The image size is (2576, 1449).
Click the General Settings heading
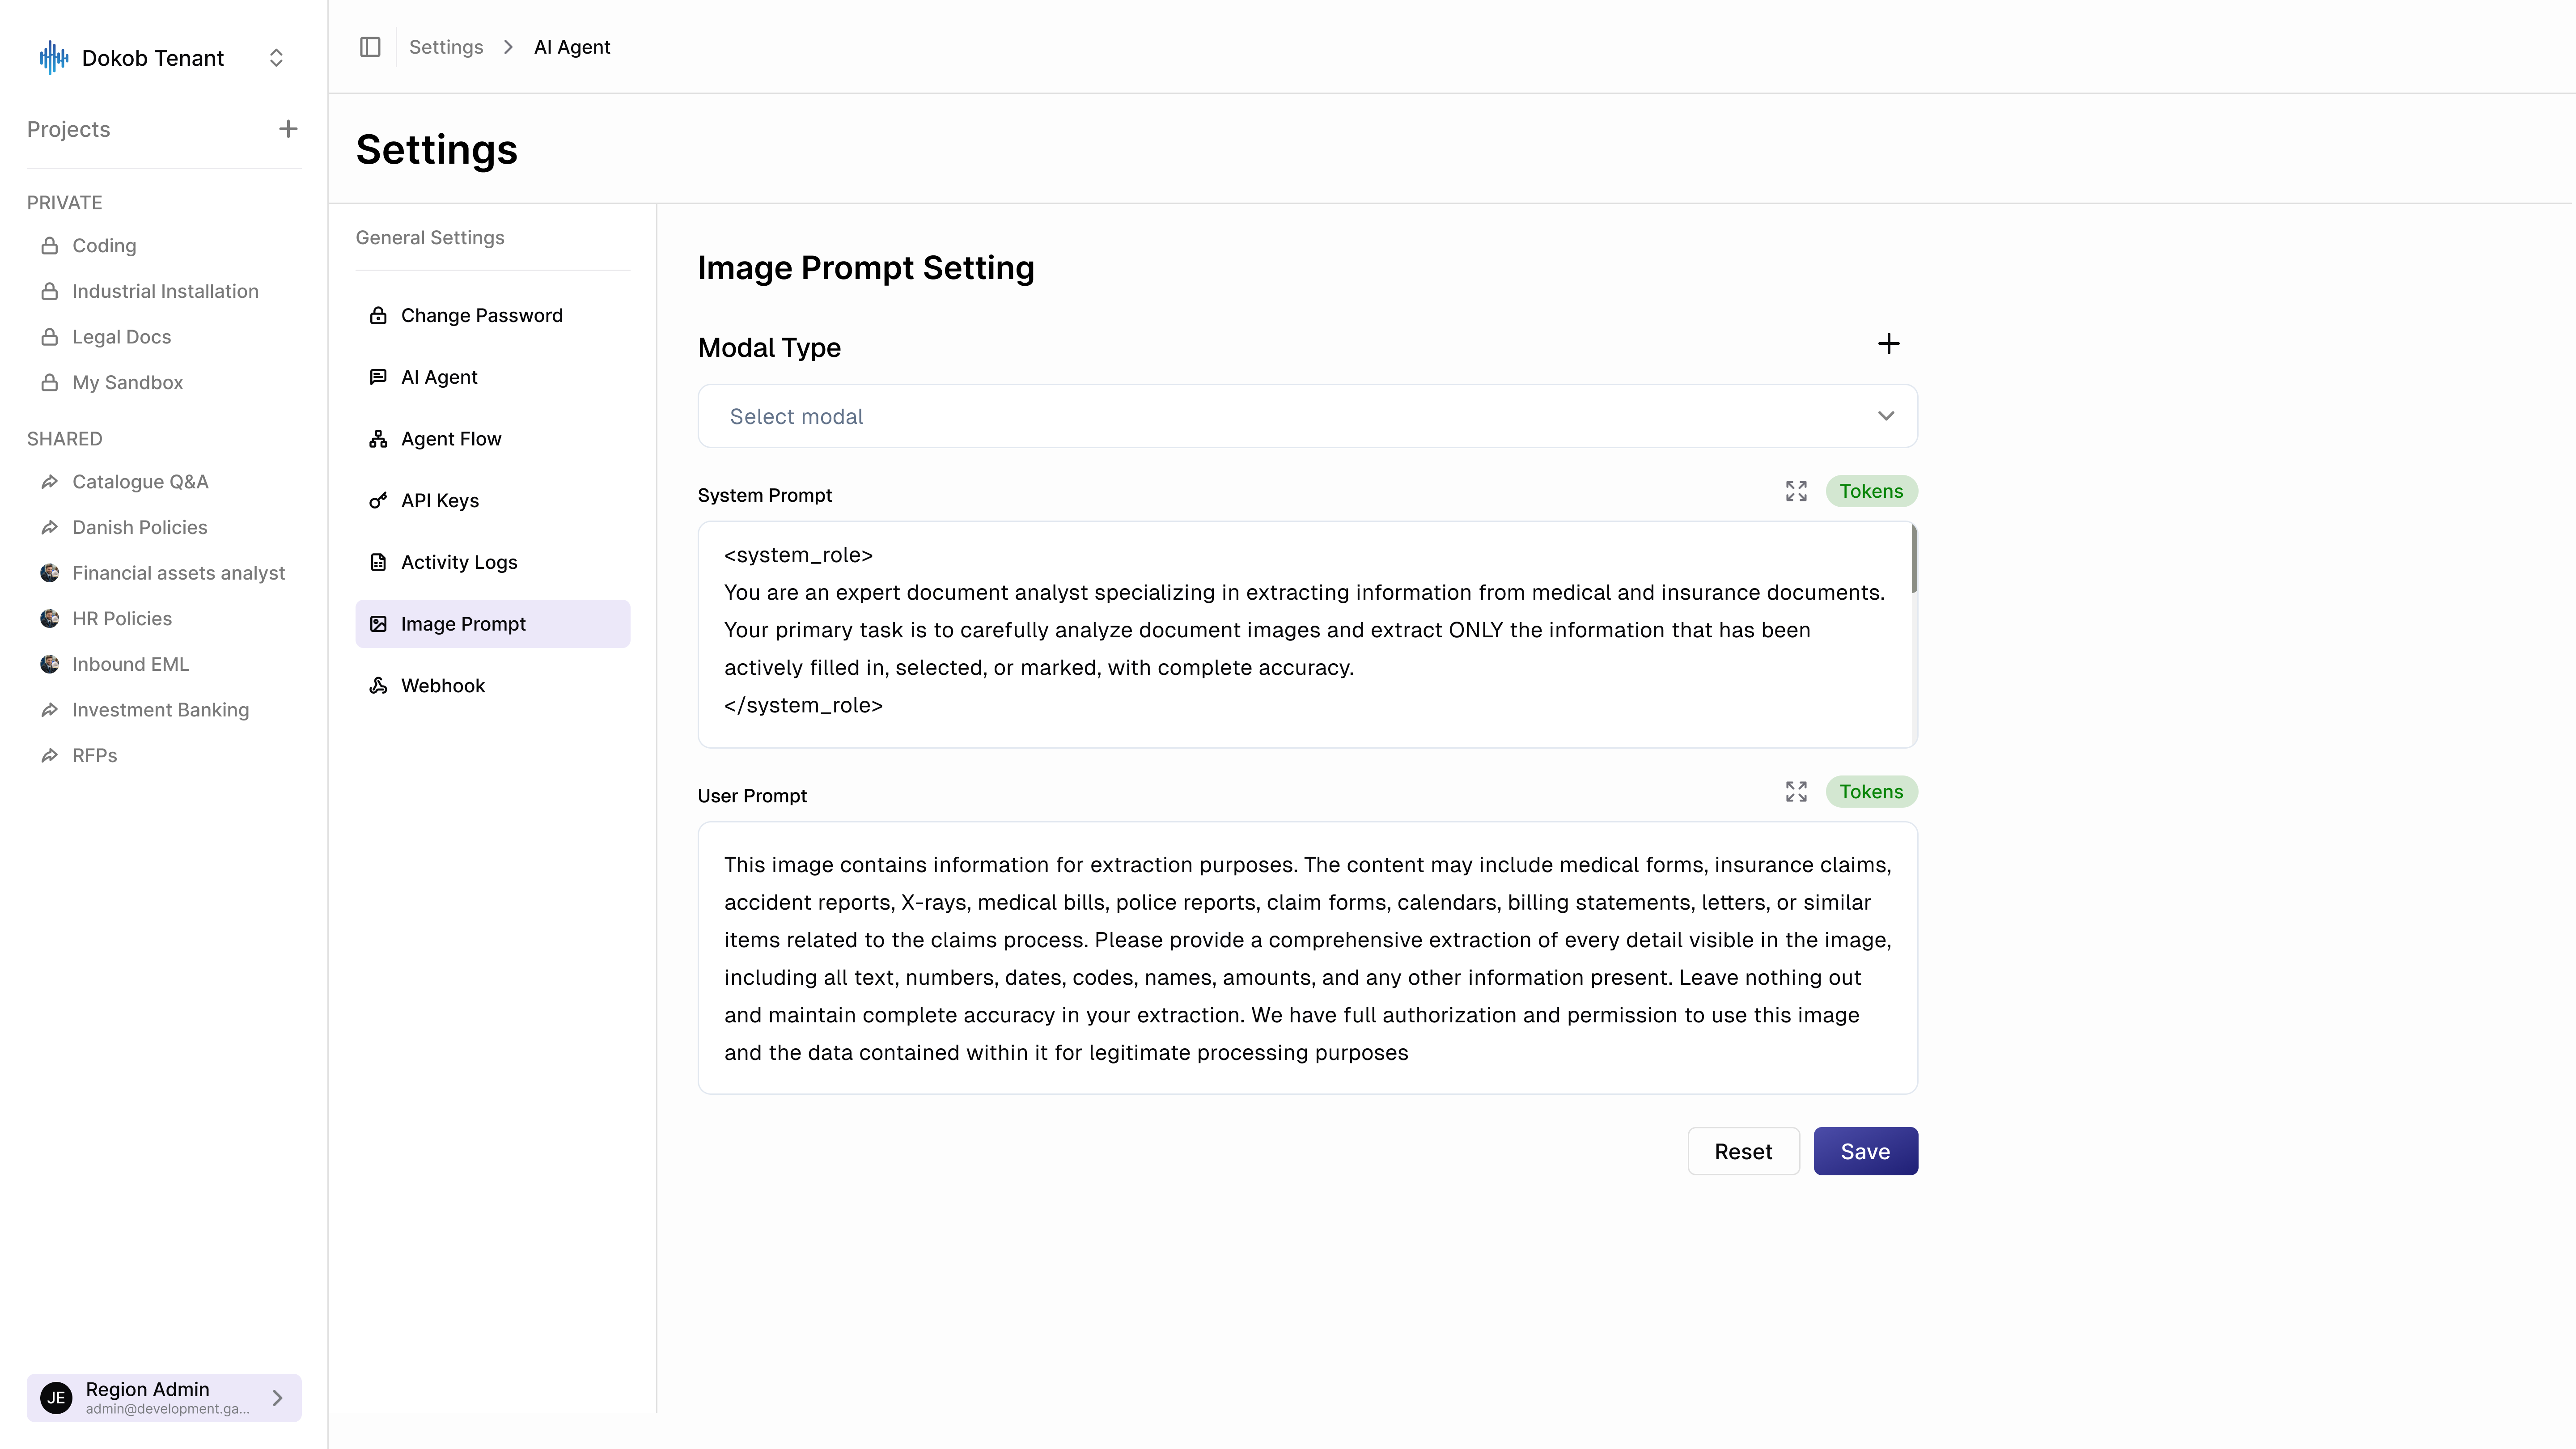tap(430, 238)
